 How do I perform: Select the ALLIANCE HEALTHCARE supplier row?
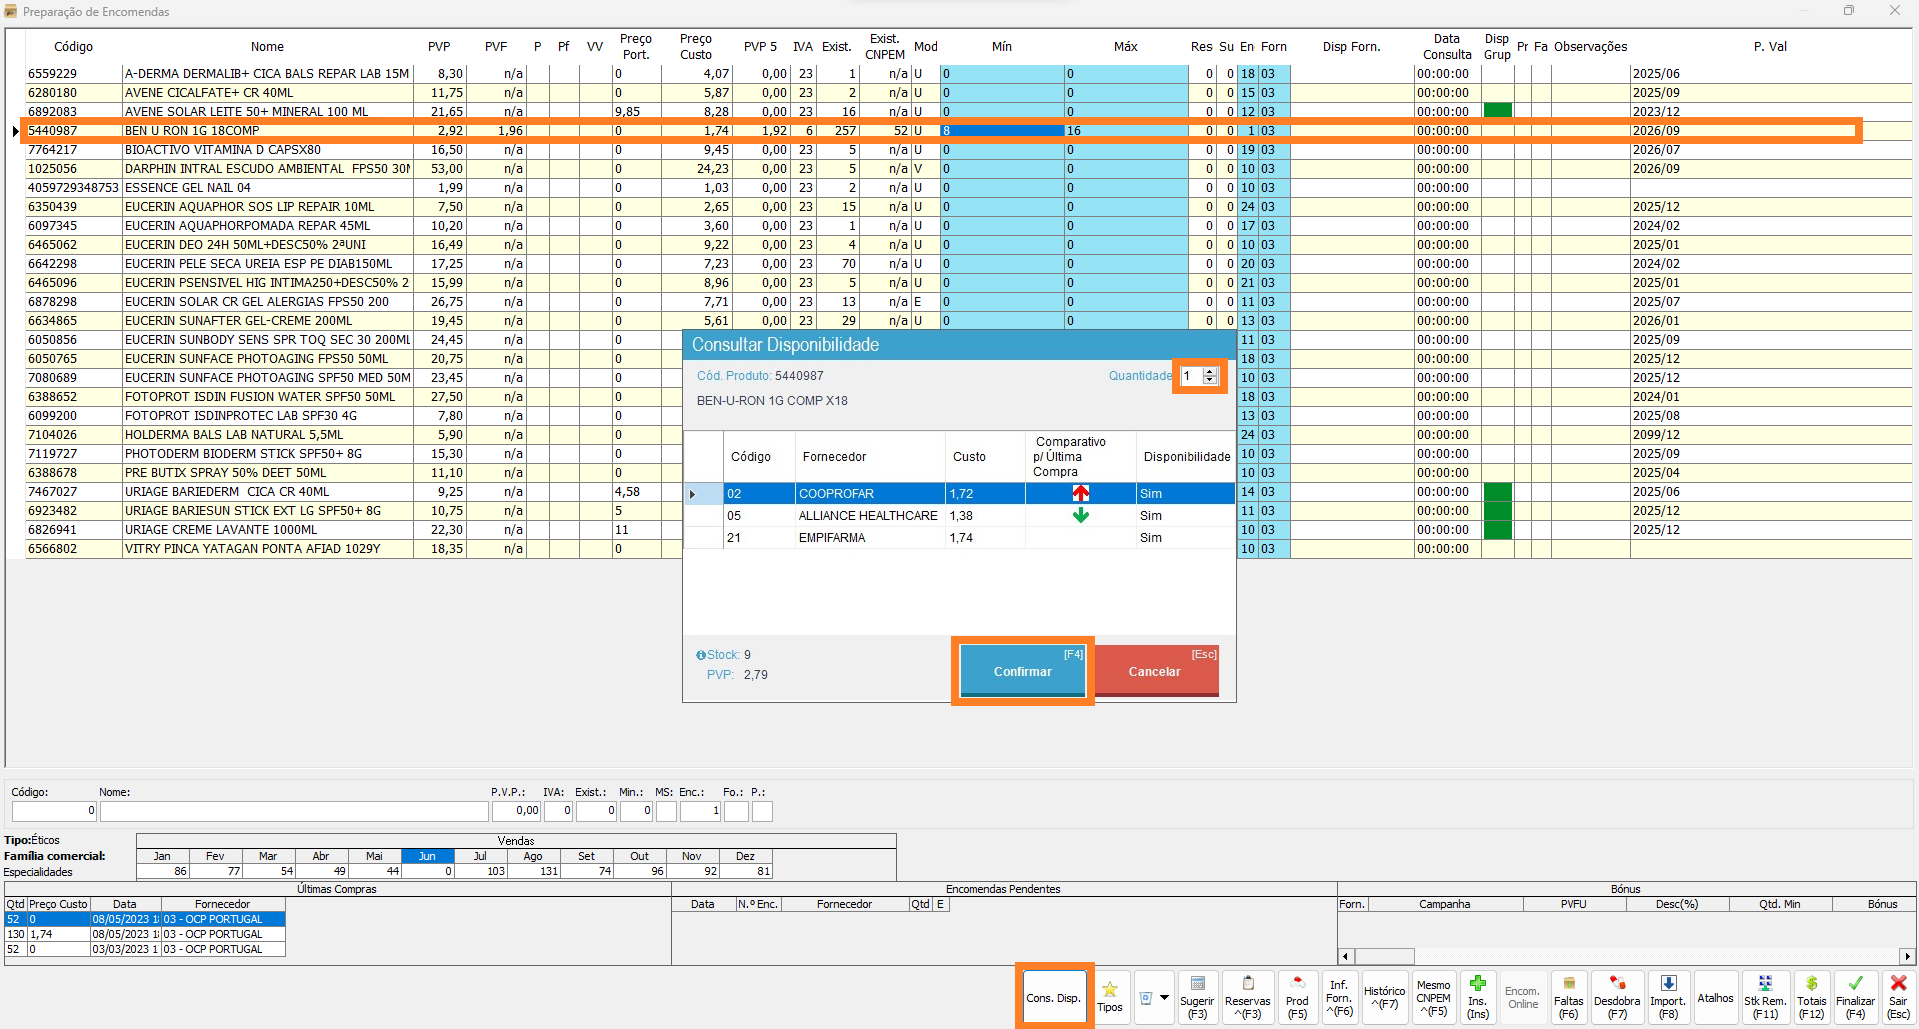(867, 516)
